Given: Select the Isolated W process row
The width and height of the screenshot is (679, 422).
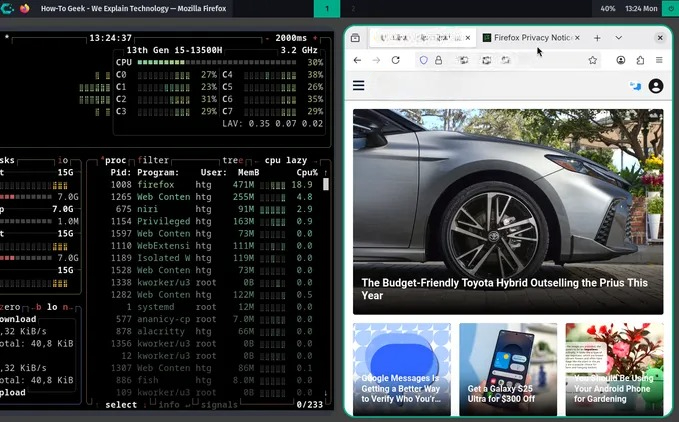Looking at the screenshot, I should [211, 258].
